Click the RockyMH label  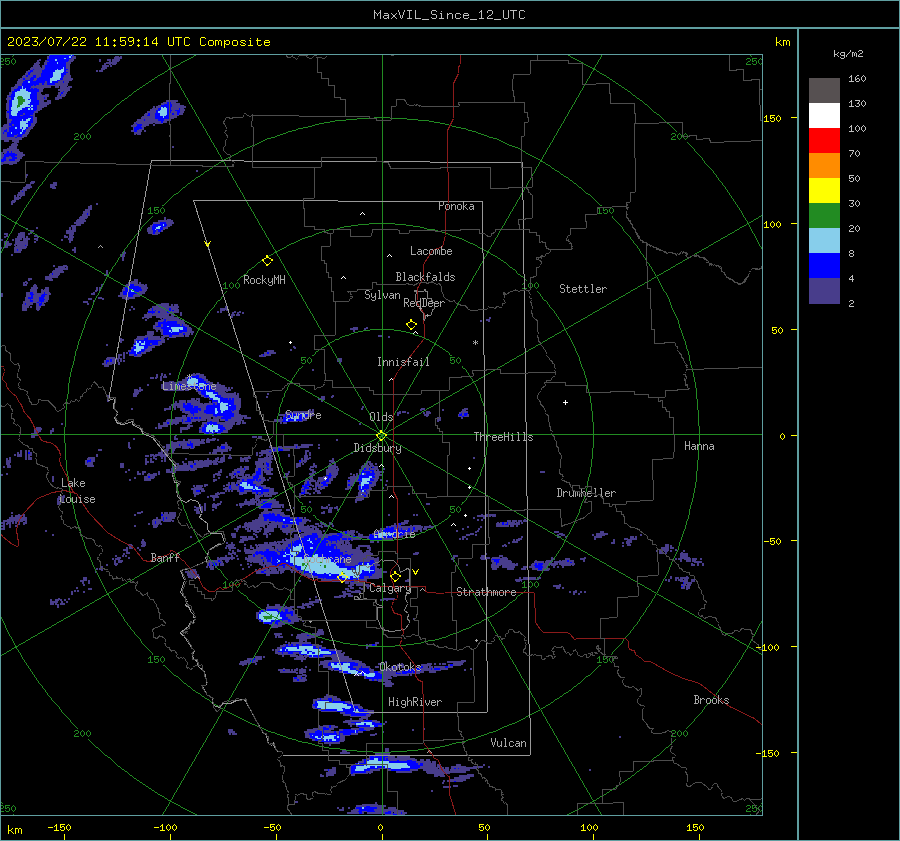click(264, 280)
